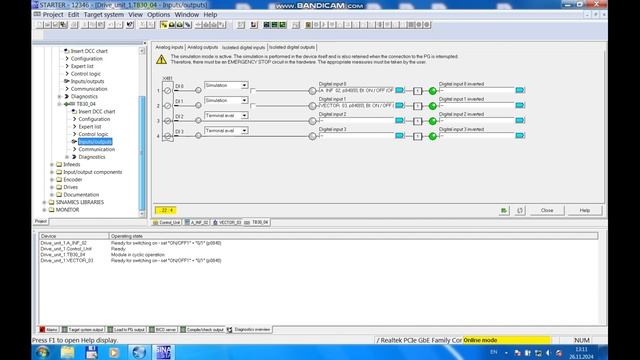Expand the Infeeds tree folder
Screen dimensions: 640x360
[52, 164]
